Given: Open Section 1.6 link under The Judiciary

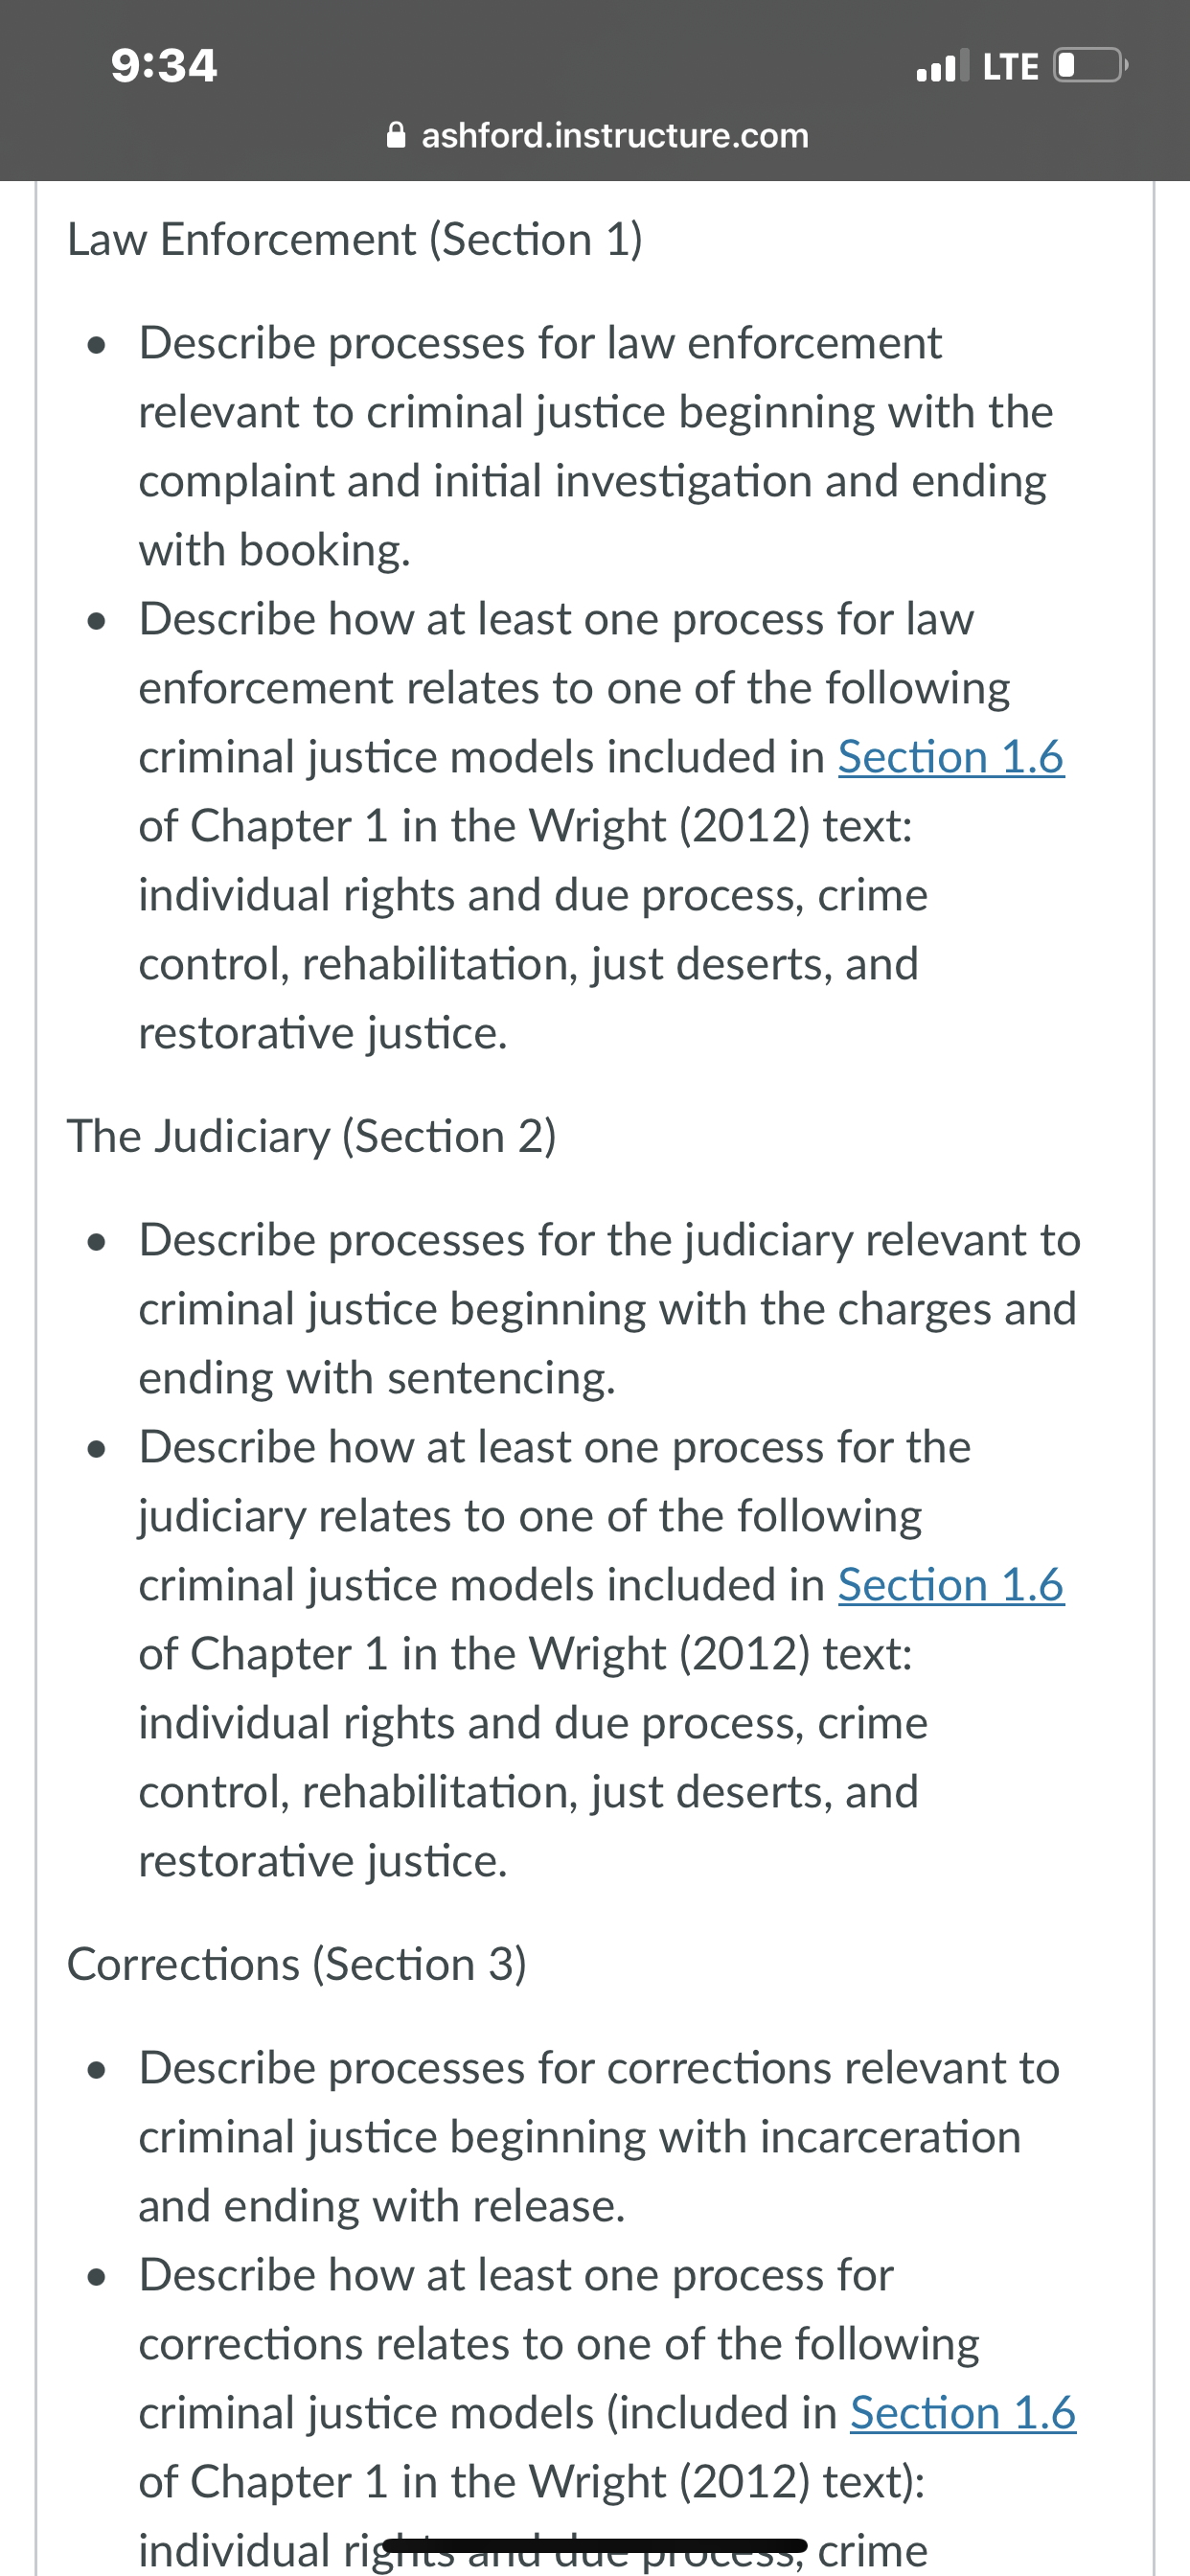Looking at the screenshot, I should pos(951,1585).
